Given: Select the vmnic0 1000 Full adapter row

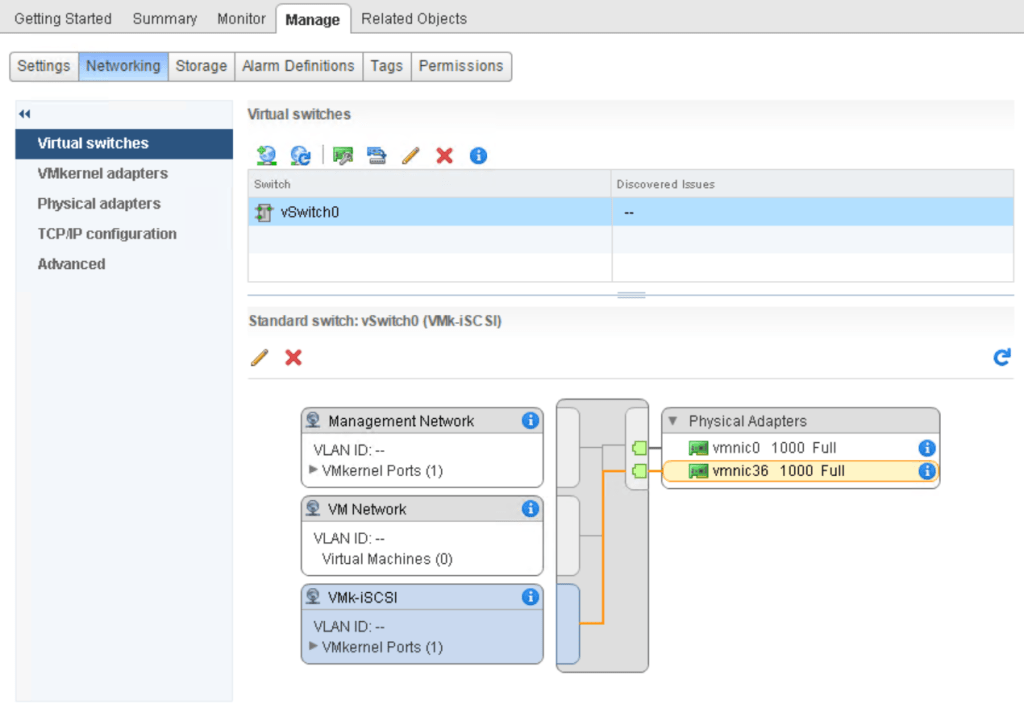Looking at the screenshot, I should pyautogui.click(x=801, y=448).
